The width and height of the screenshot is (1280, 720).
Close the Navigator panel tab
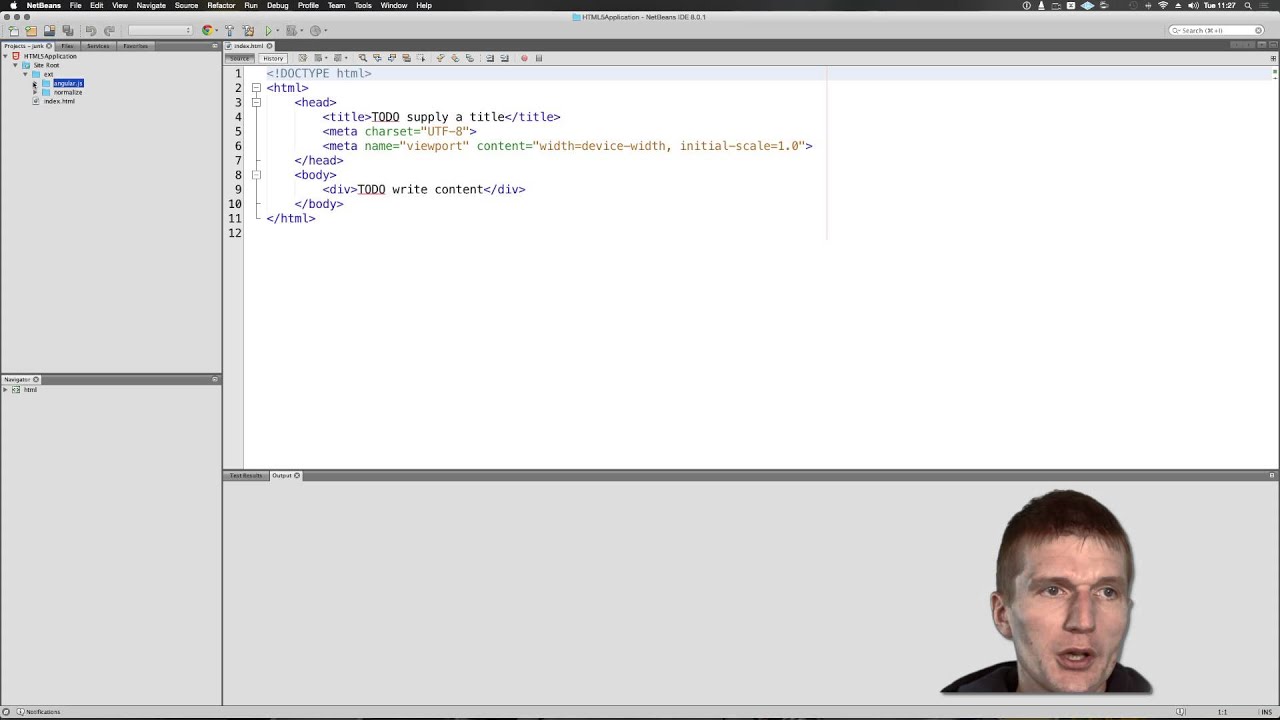[x=36, y=379]
